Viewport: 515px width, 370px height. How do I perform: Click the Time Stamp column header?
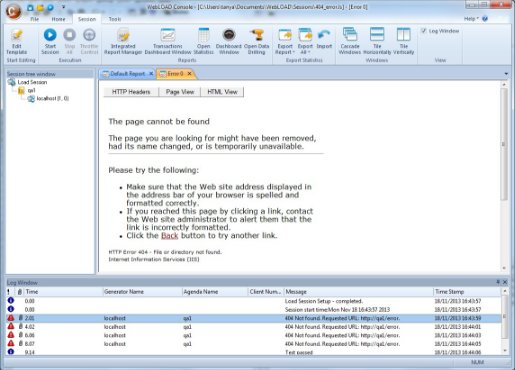[467, 292]
